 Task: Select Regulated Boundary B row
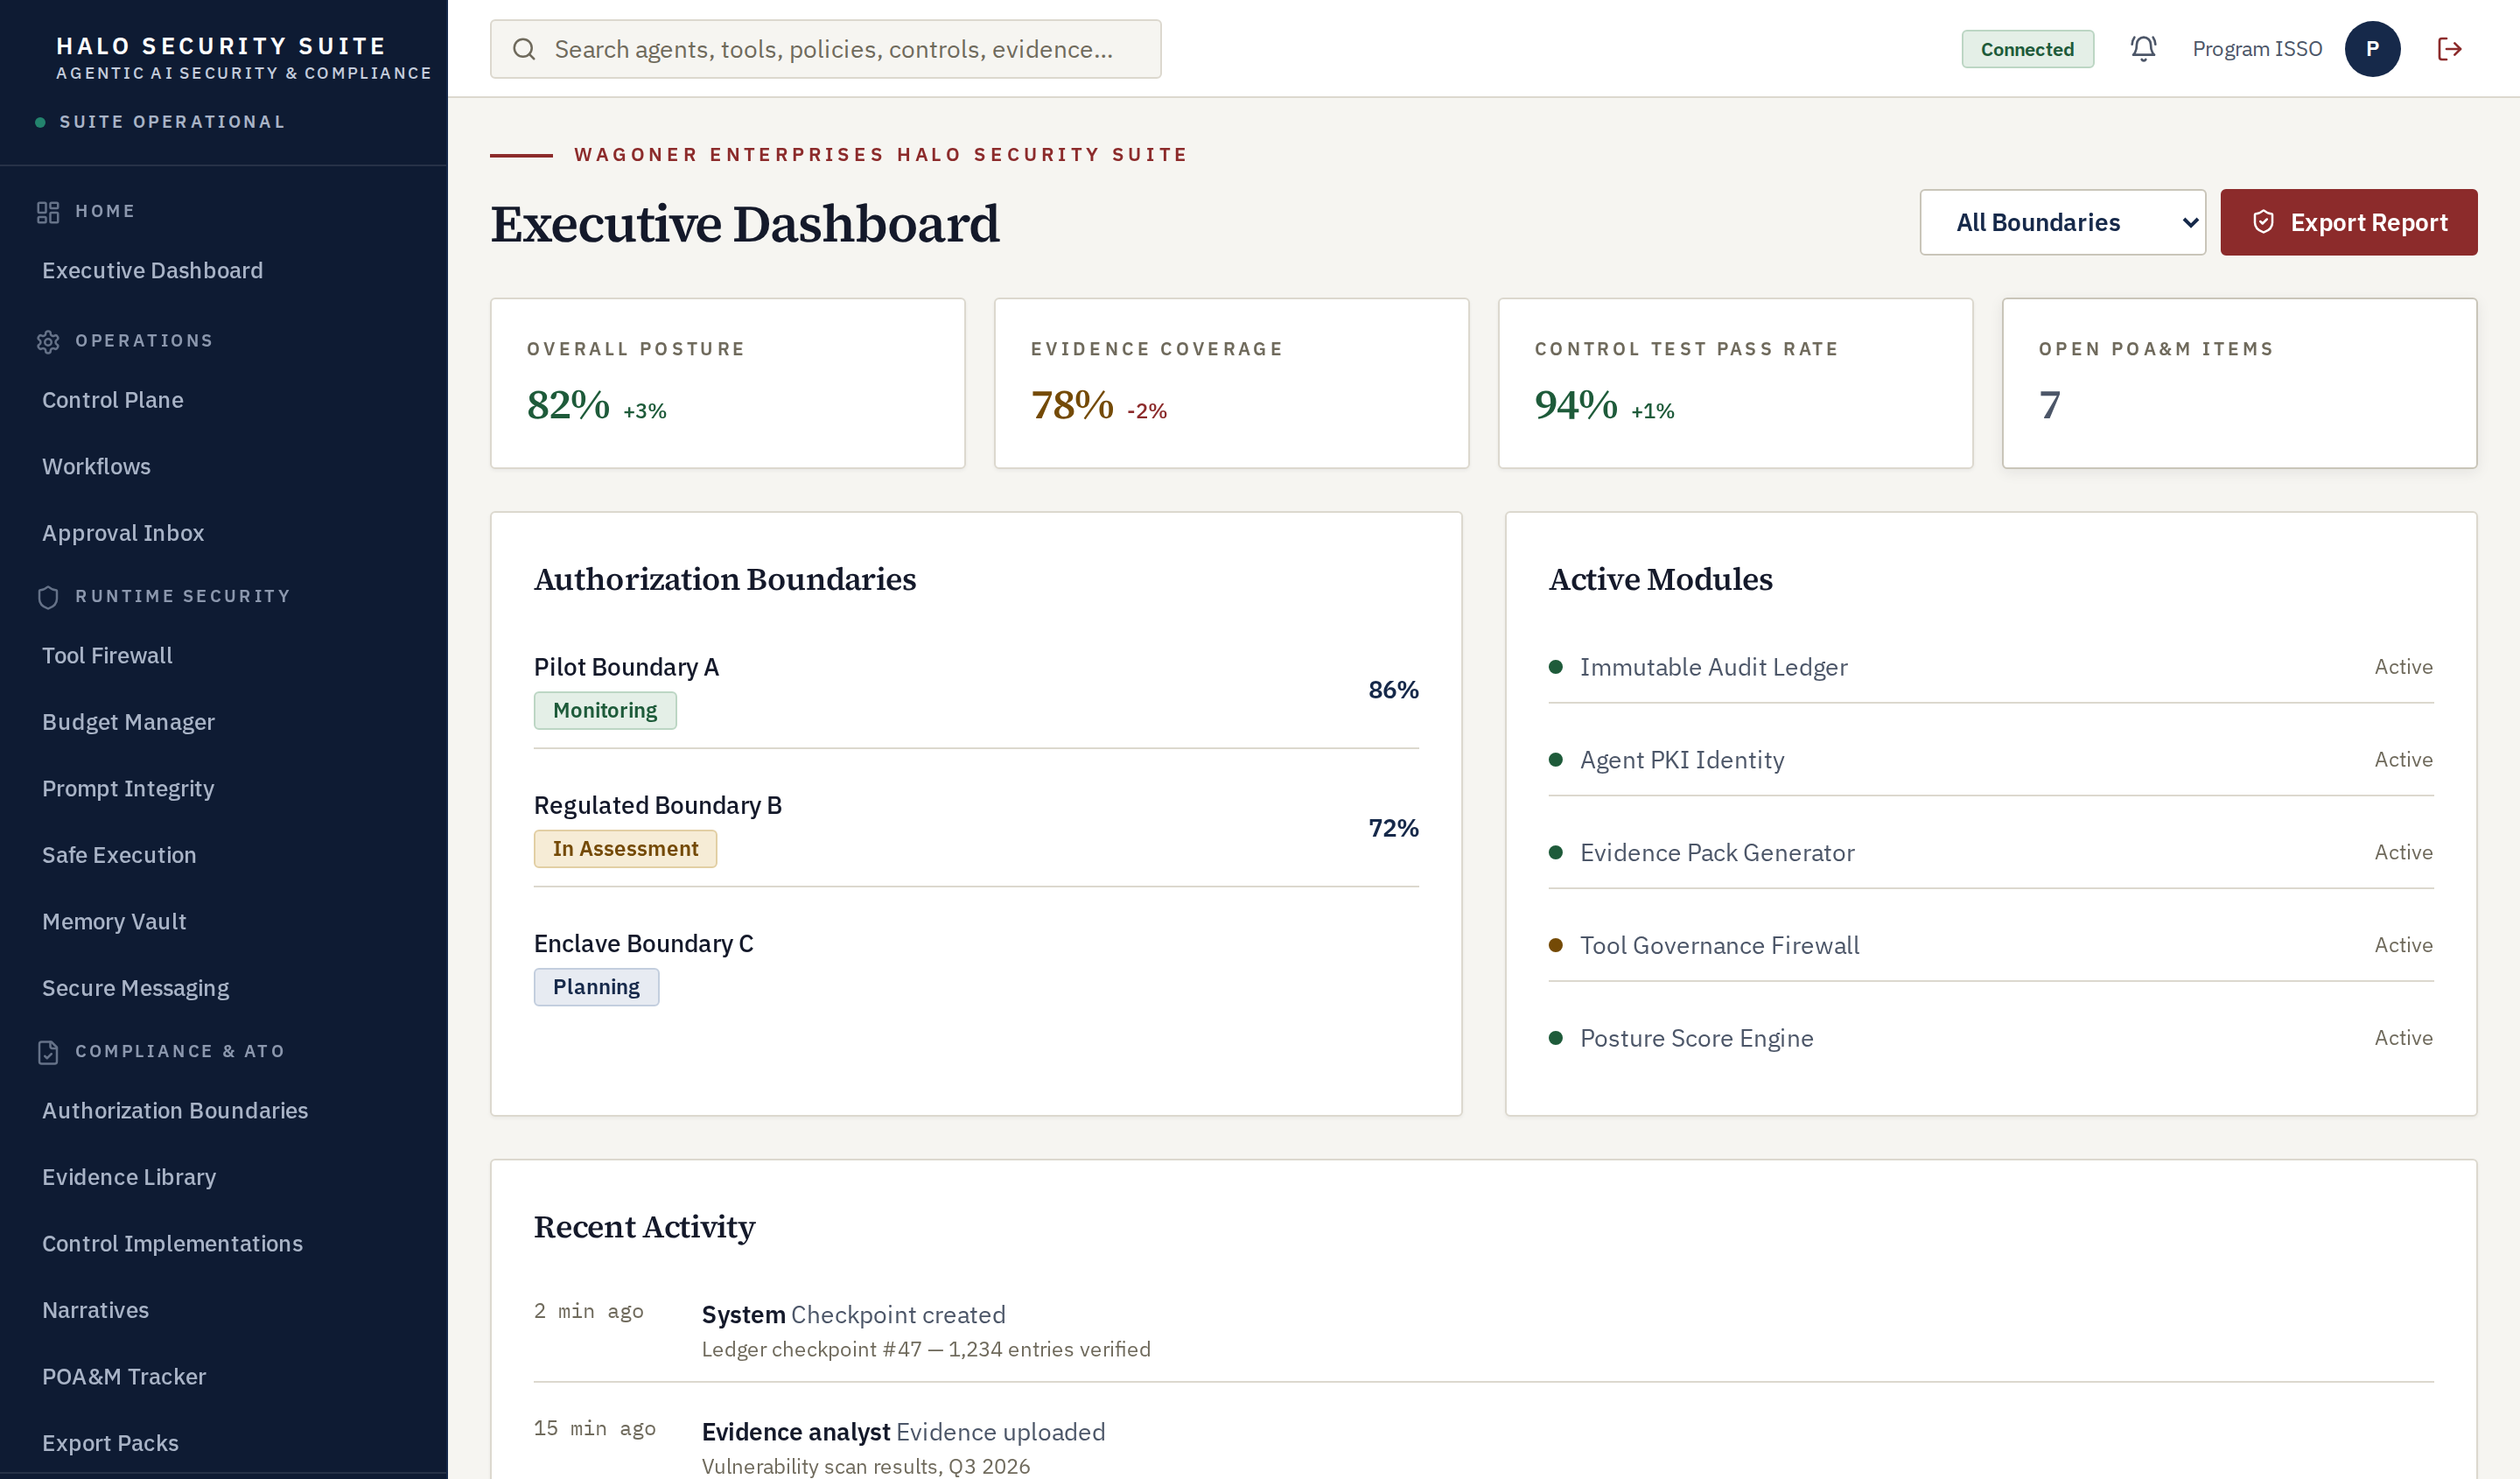(x=976, y=827)
